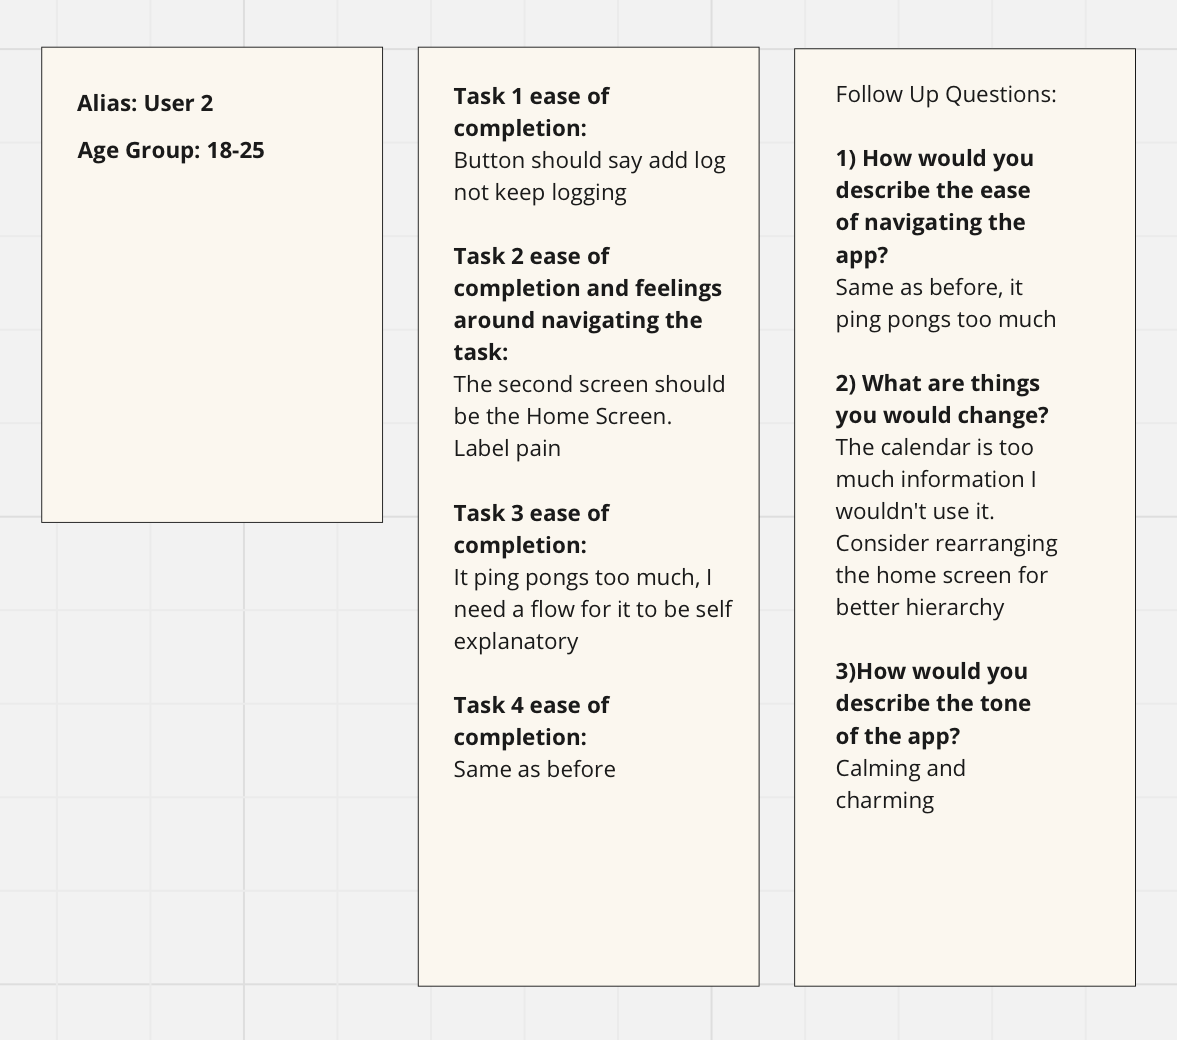Screen dimensions: 1177x1040
Task: Select the Task 1 ease of completion heading
Action: click(531, 112)
